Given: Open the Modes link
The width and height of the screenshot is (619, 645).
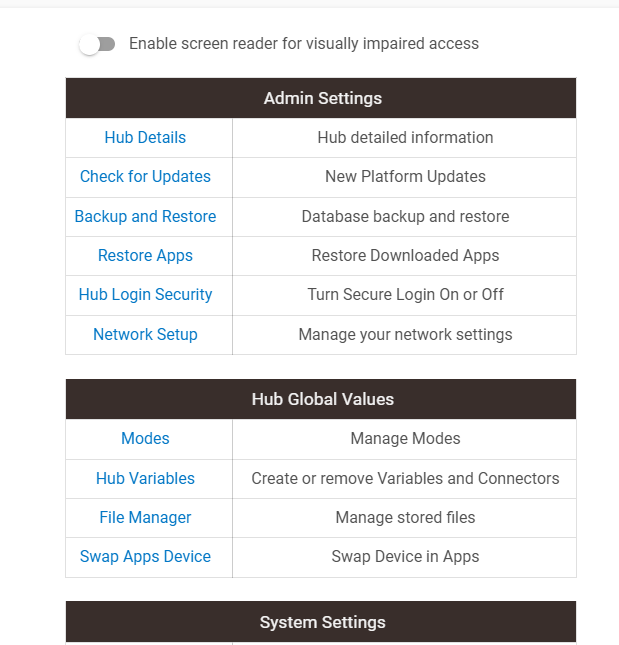Looking at the screenshot, I should [x=145, y=438].
